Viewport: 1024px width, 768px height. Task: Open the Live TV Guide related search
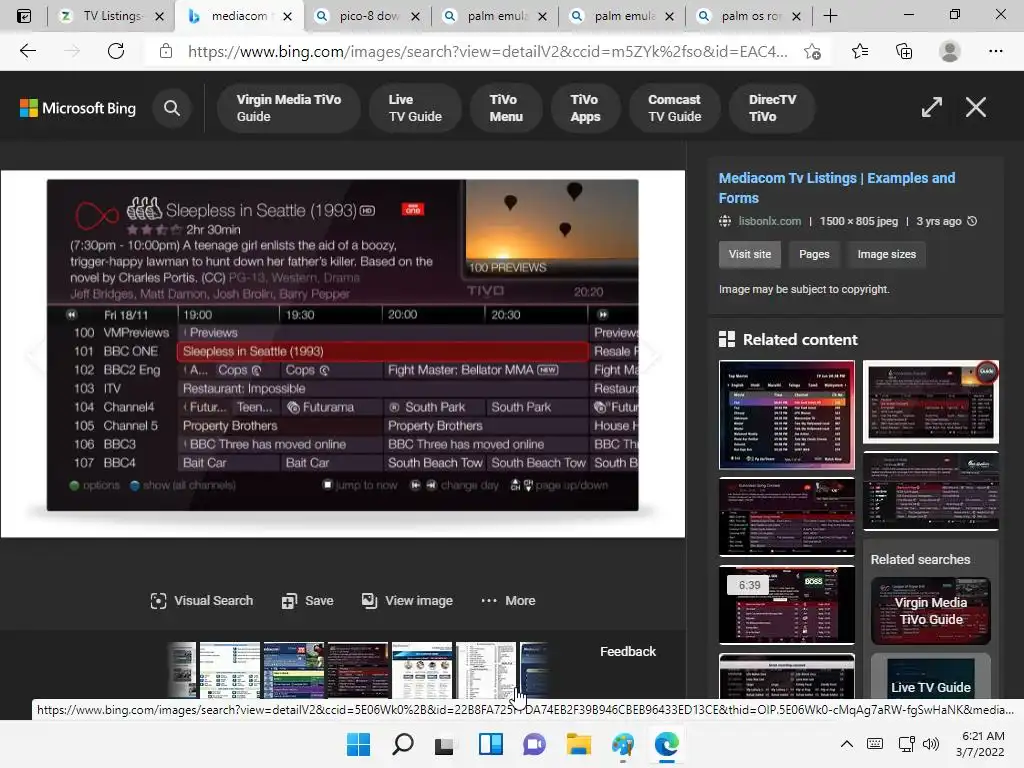[x=931, y=679]
